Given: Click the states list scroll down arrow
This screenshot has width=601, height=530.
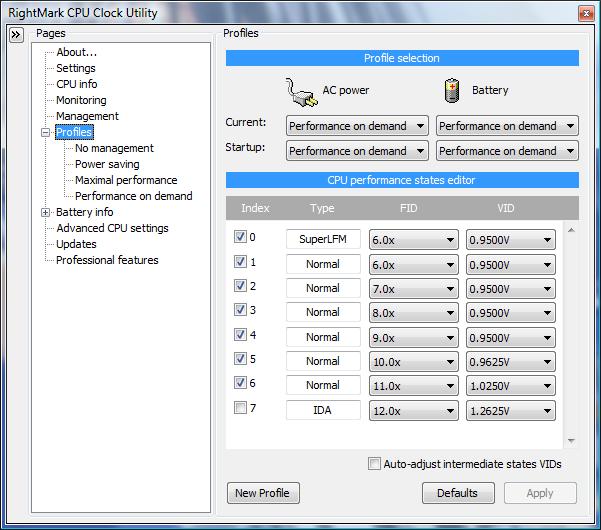Looking at the screenshot, I should (x=571, y=441).
